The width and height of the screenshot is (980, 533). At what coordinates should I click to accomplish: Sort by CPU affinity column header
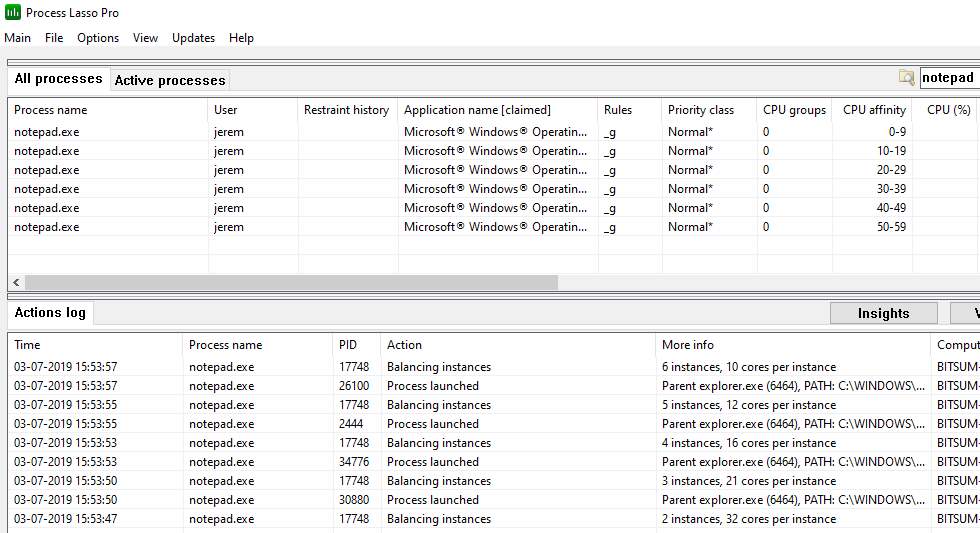(x=873, y=110)
